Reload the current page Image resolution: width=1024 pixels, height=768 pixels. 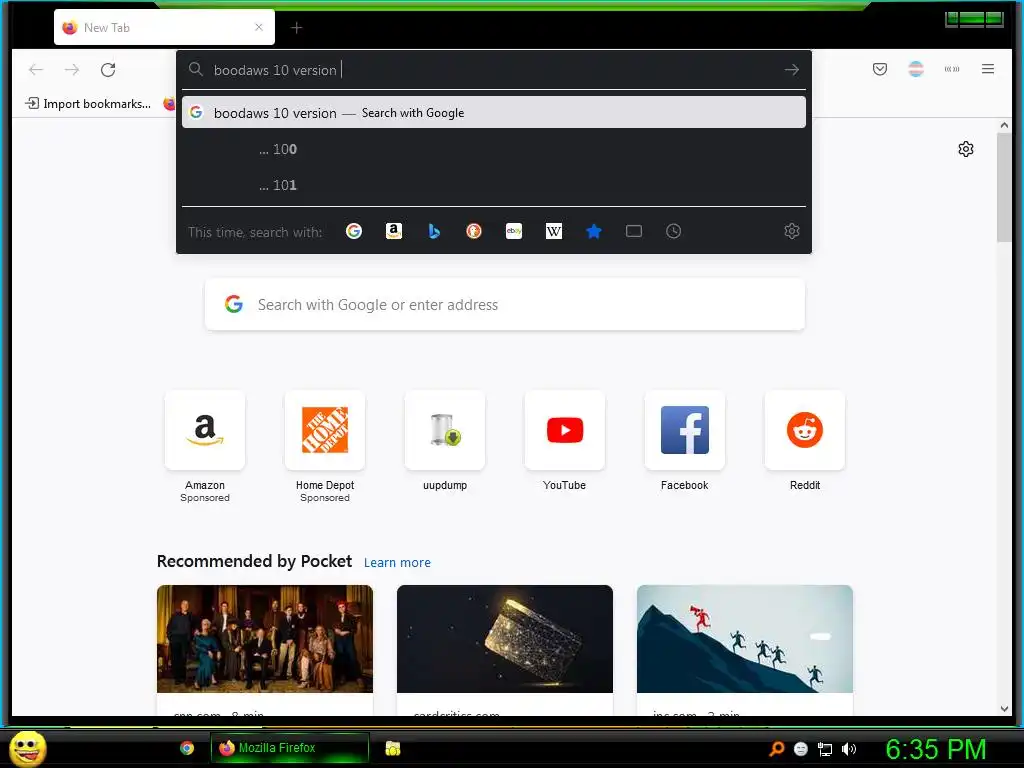point(108,70)
